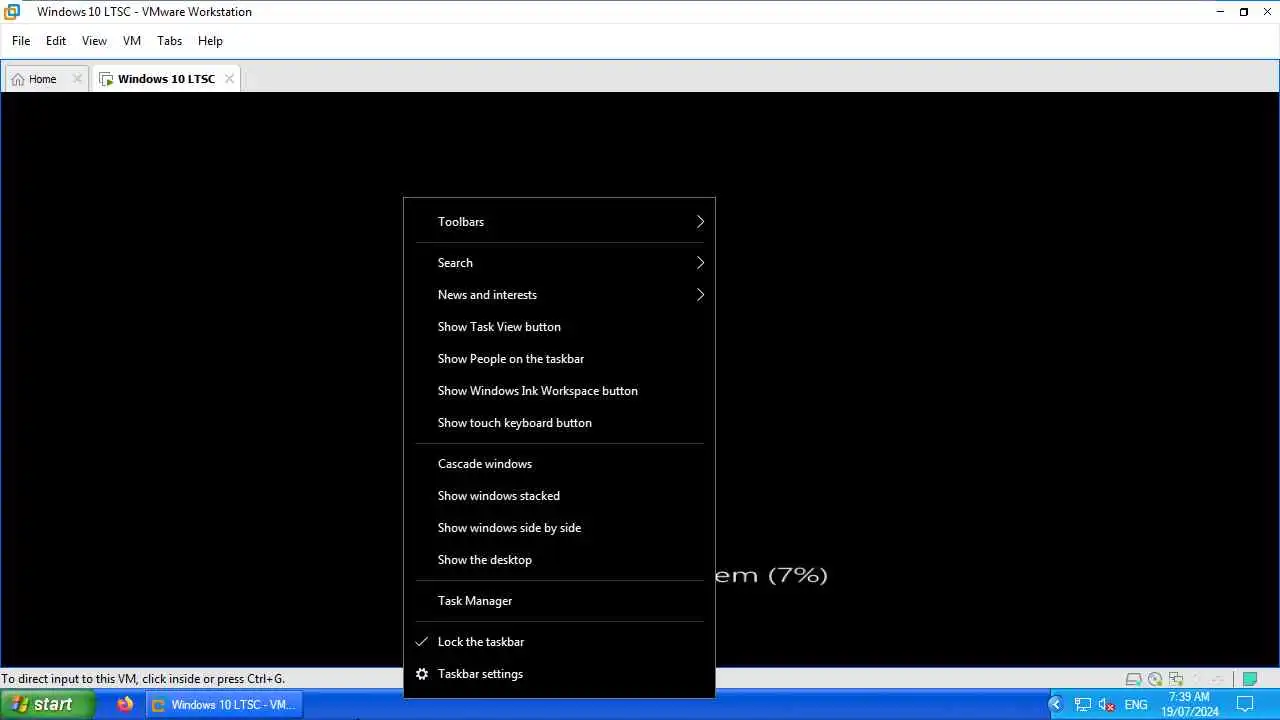Screen dimensions: 1280x720
Task: Click the muted speaker tray icon
Action: click(1107, 705)
